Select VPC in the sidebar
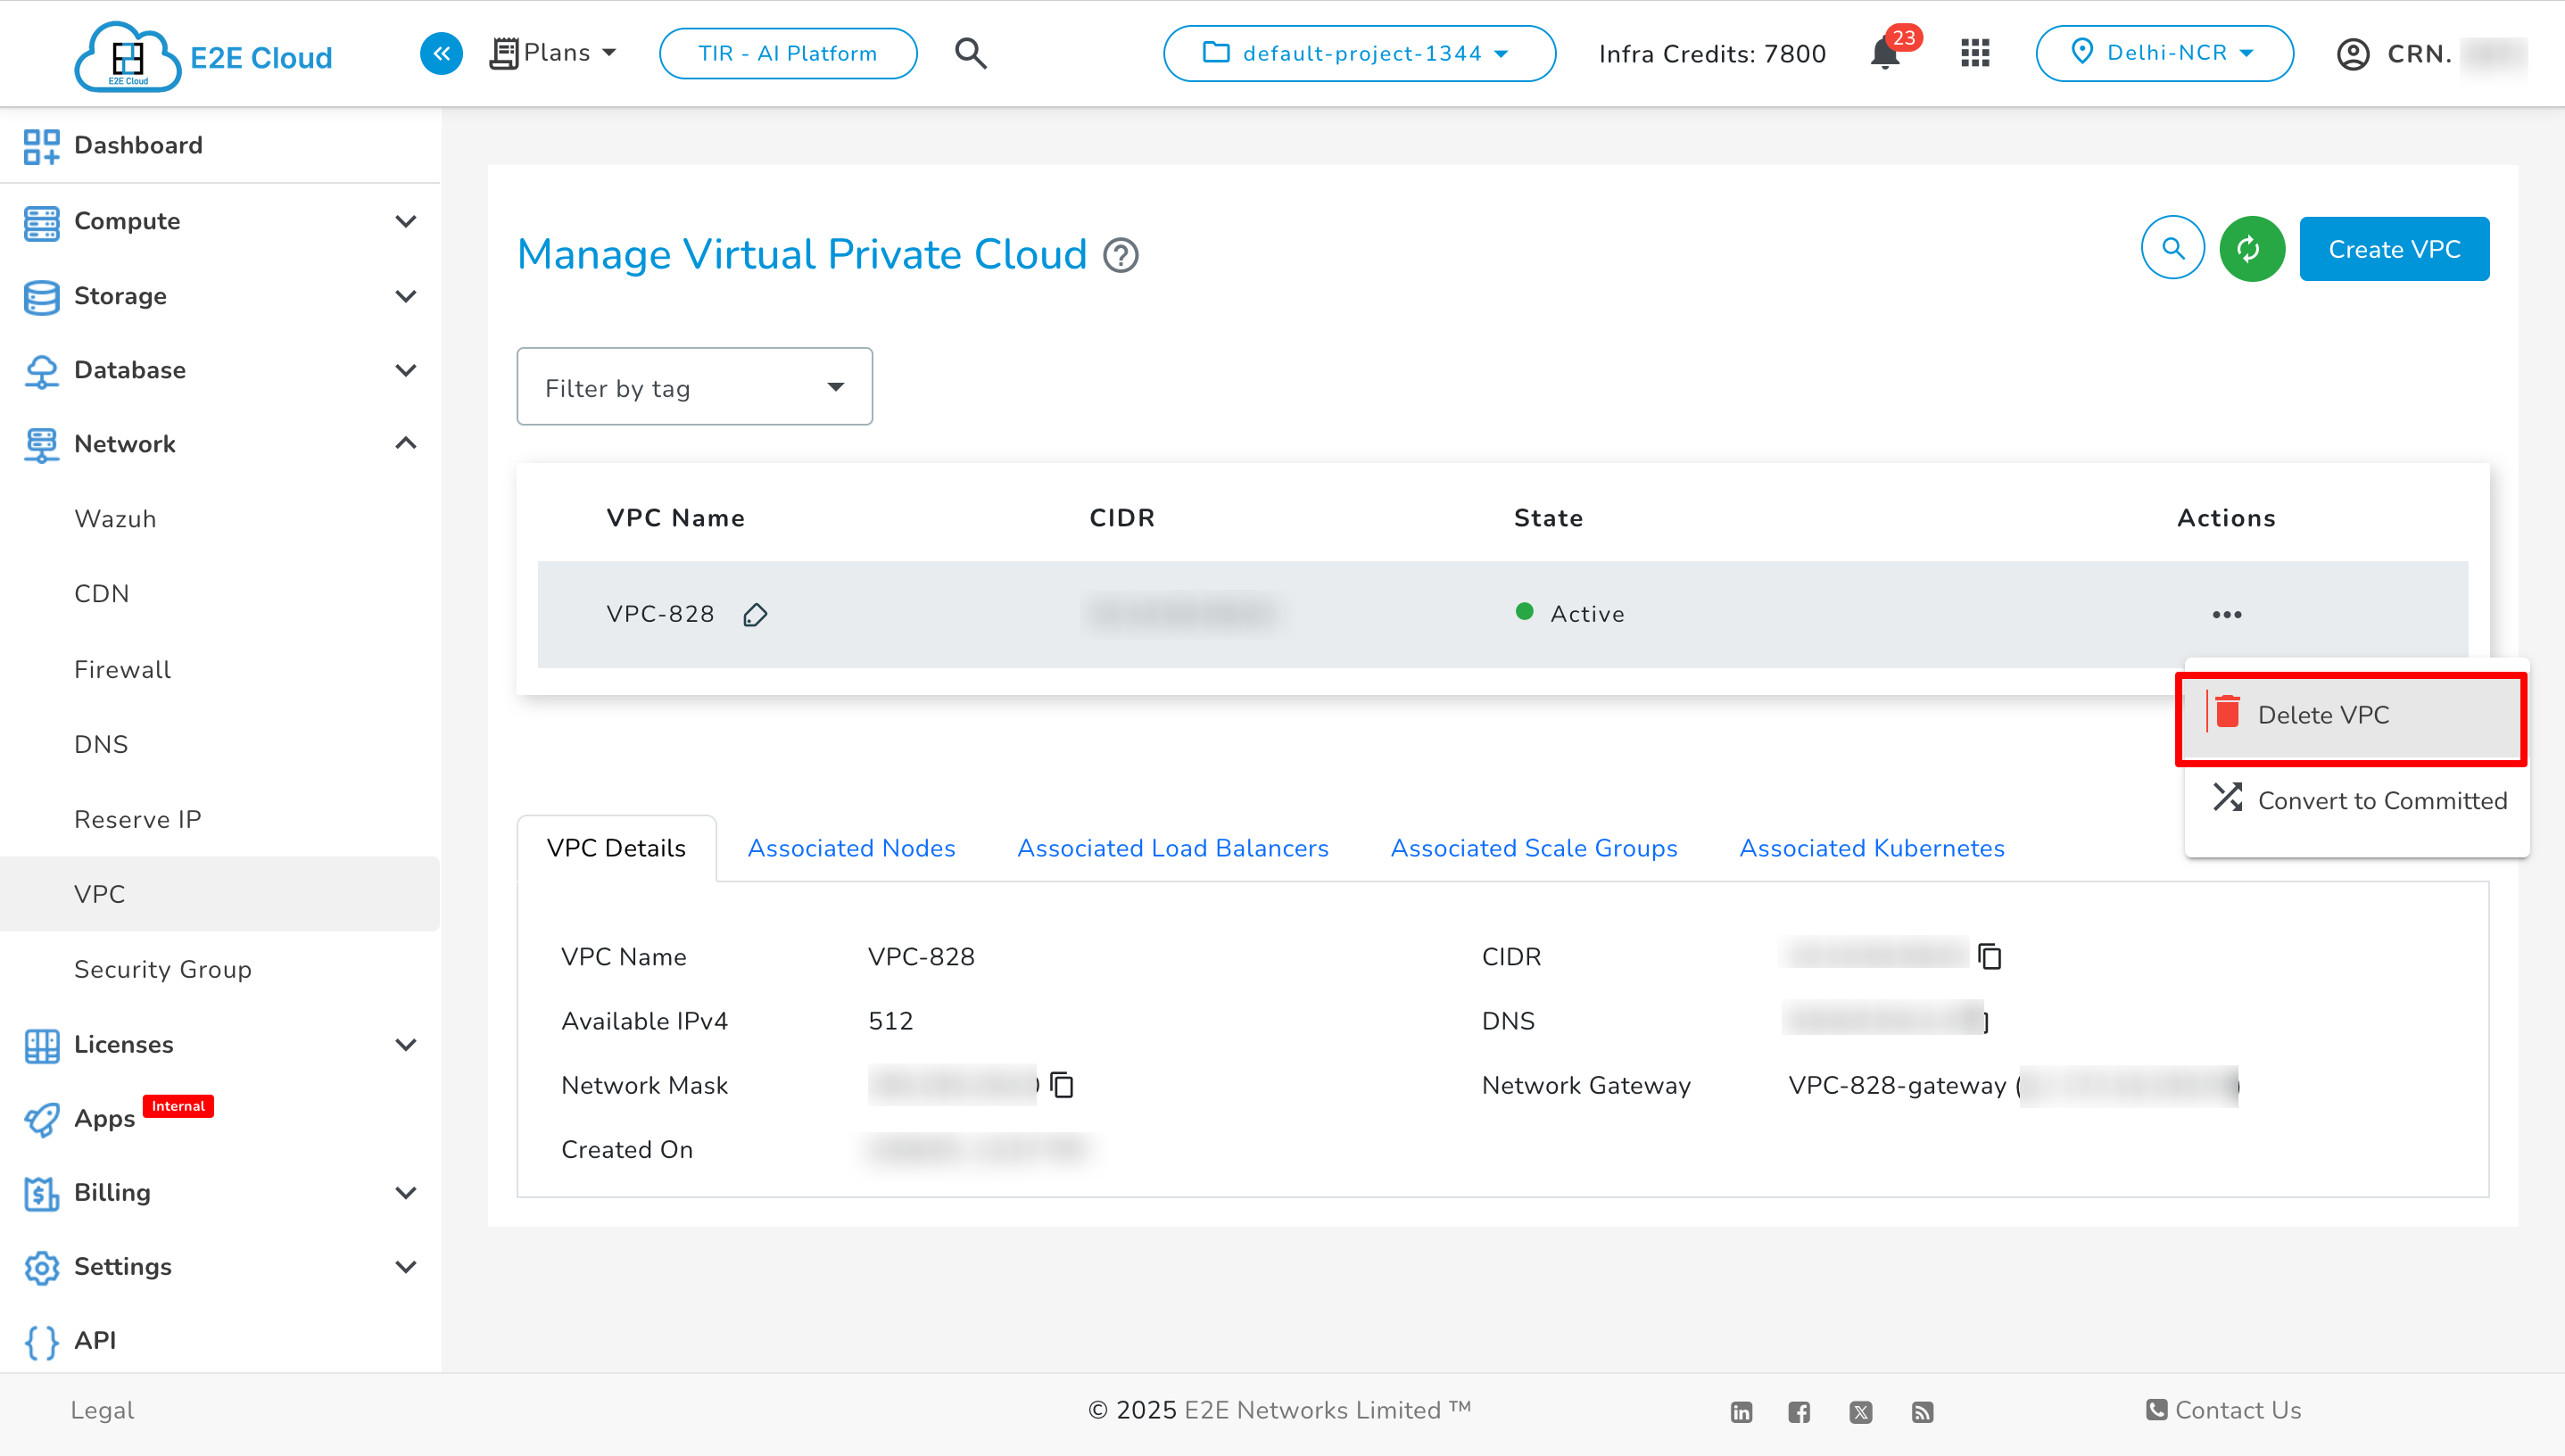 (220, 894)
